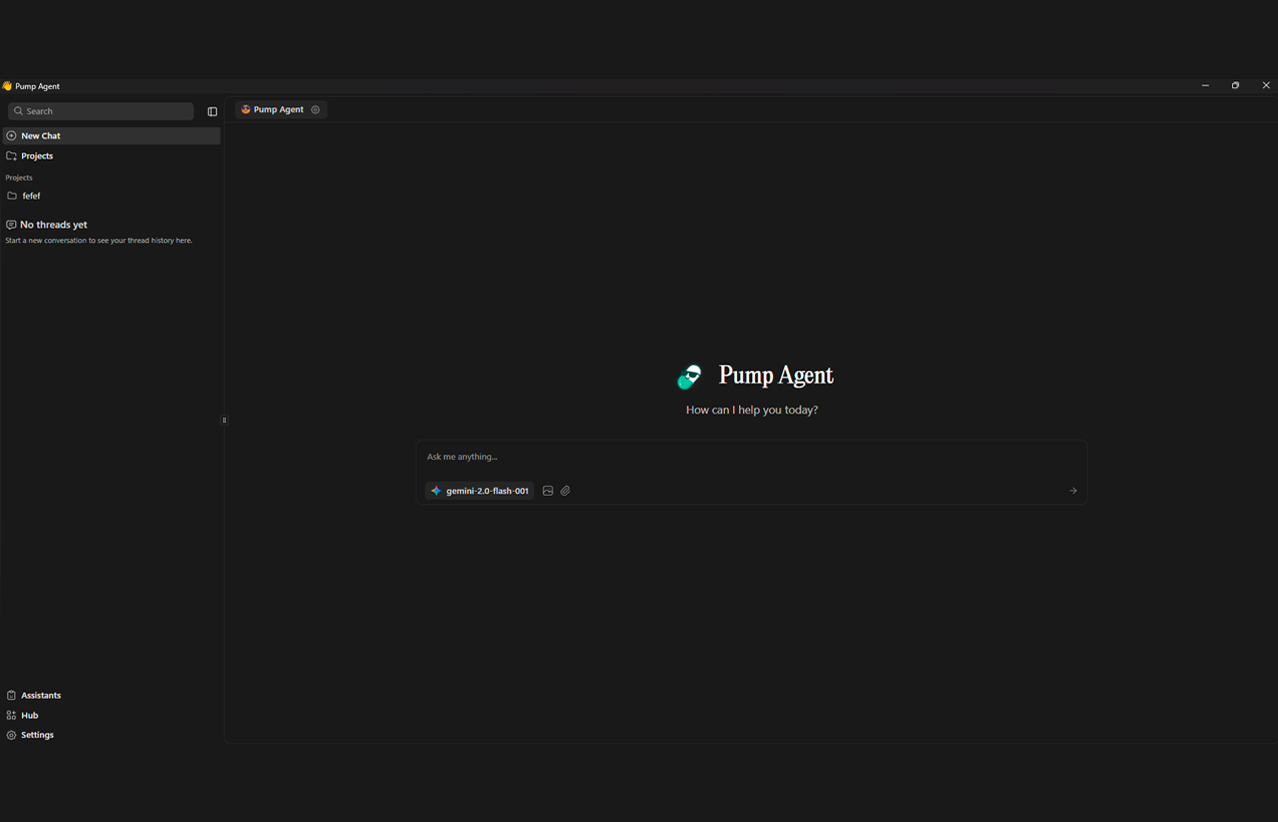The height and width of the screenshot is (822, 1278).
Task: Click the search magnifier icon in the sidebar
Action: [x=18, y=110]
